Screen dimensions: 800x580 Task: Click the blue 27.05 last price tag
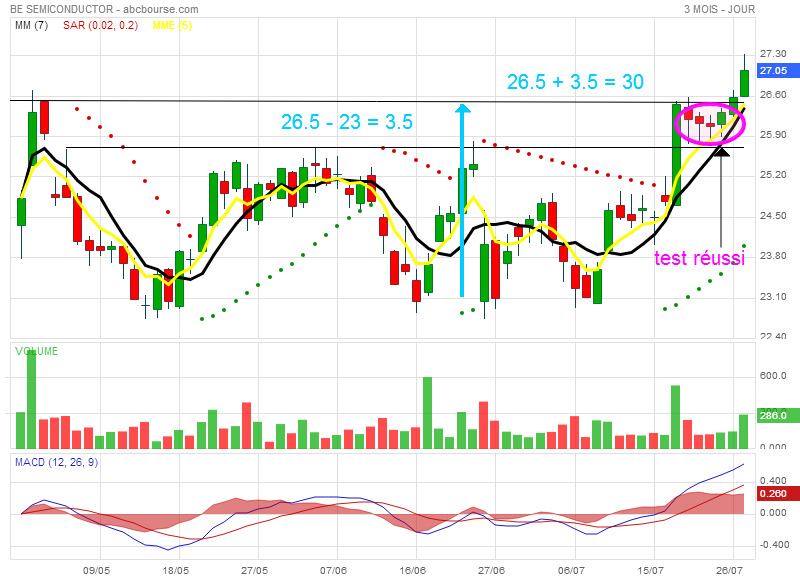coord(777,70)
